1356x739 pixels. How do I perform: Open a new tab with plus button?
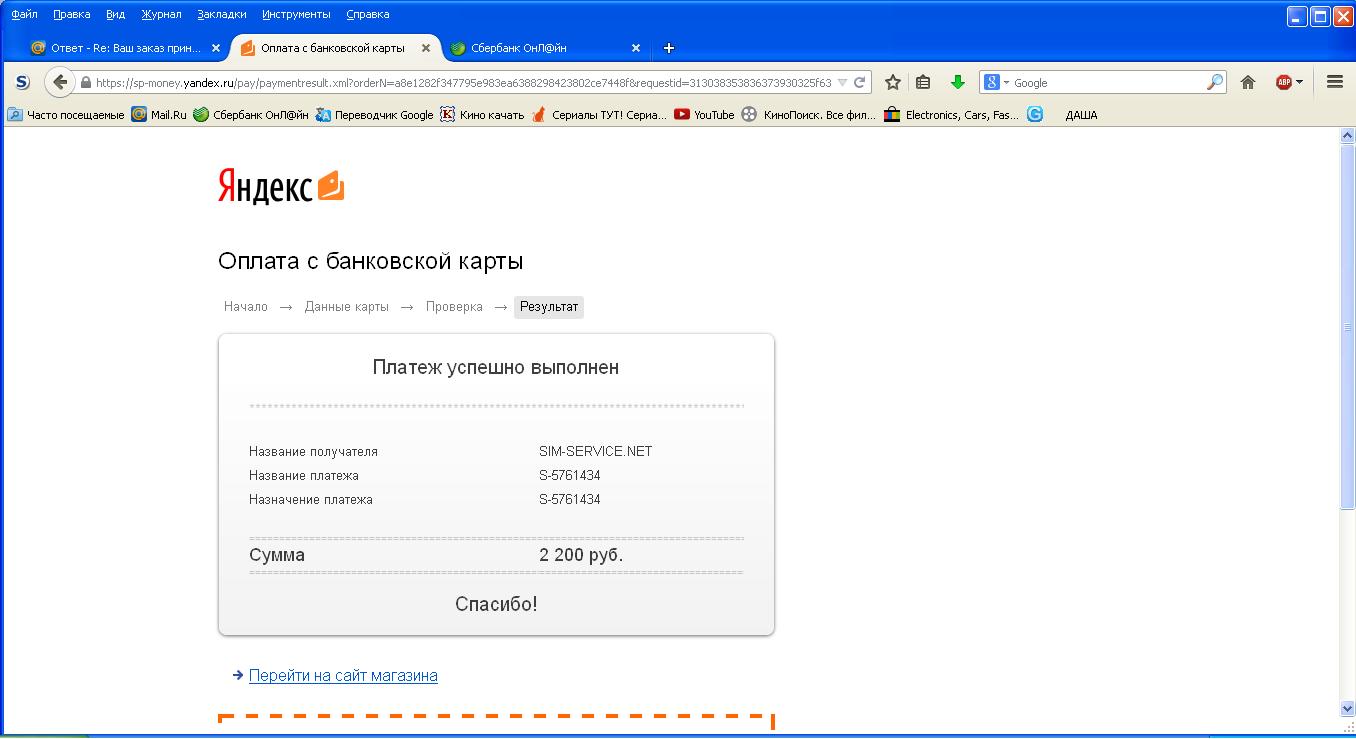pyautogui.click(x=669, y=48)
